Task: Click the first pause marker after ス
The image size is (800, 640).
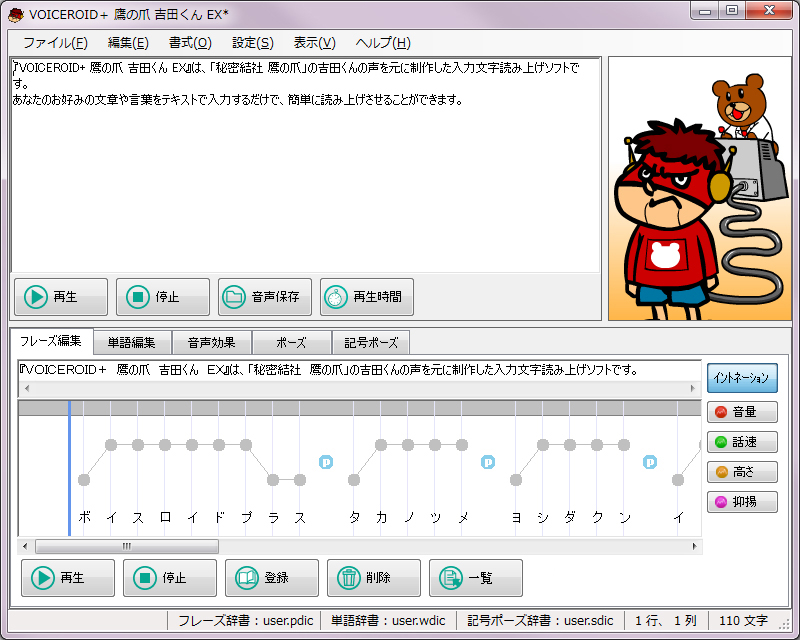Action: click(326, 461)
